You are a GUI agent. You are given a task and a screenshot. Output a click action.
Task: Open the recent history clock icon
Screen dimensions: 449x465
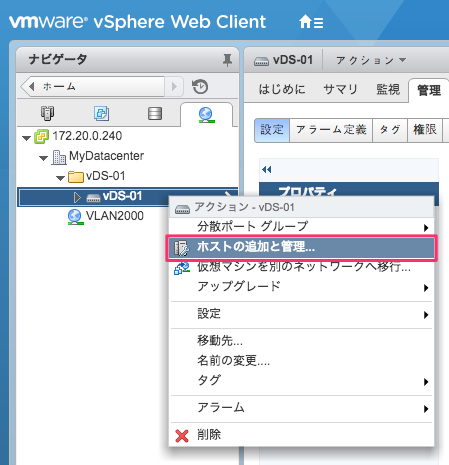(200, 87)
